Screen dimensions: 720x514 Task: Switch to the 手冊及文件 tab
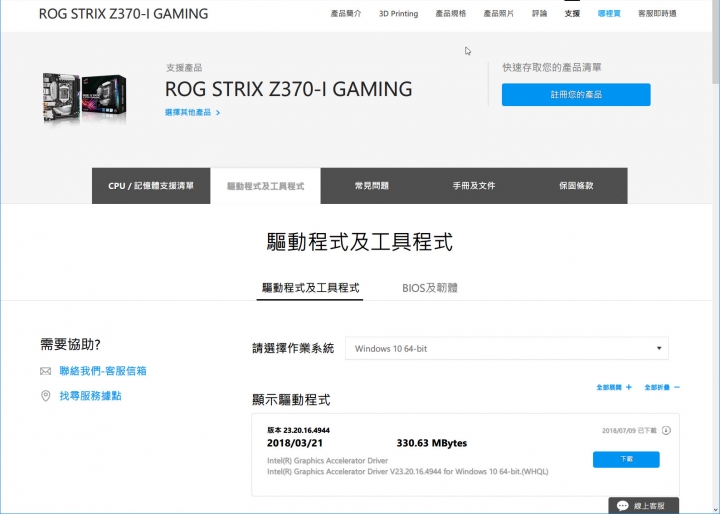[x=474, y=186]
